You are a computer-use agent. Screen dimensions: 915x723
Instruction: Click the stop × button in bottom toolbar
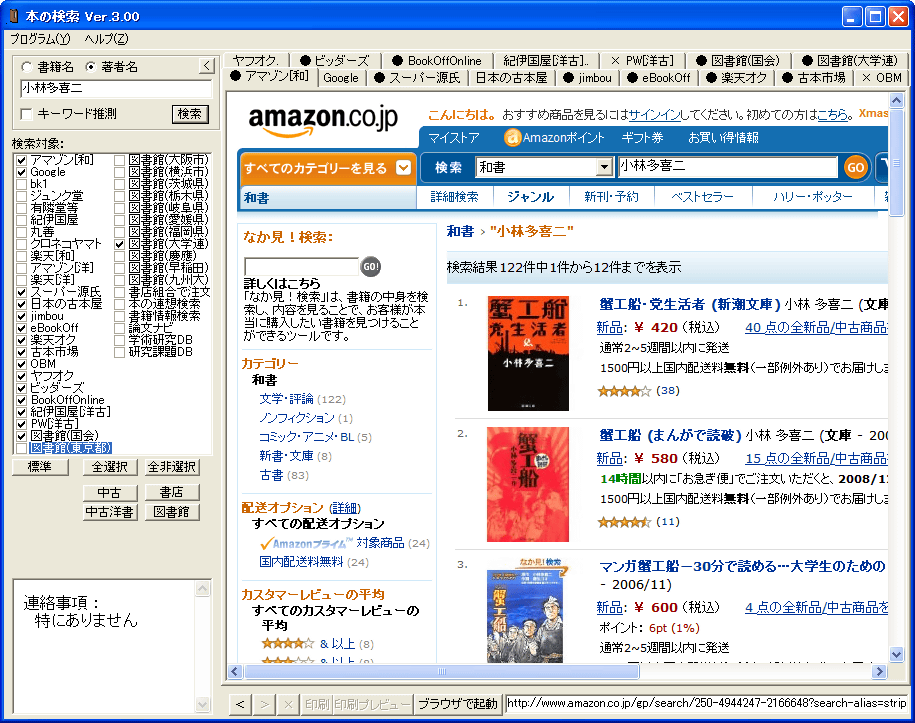pyautogui.click(x=288, y=704)
